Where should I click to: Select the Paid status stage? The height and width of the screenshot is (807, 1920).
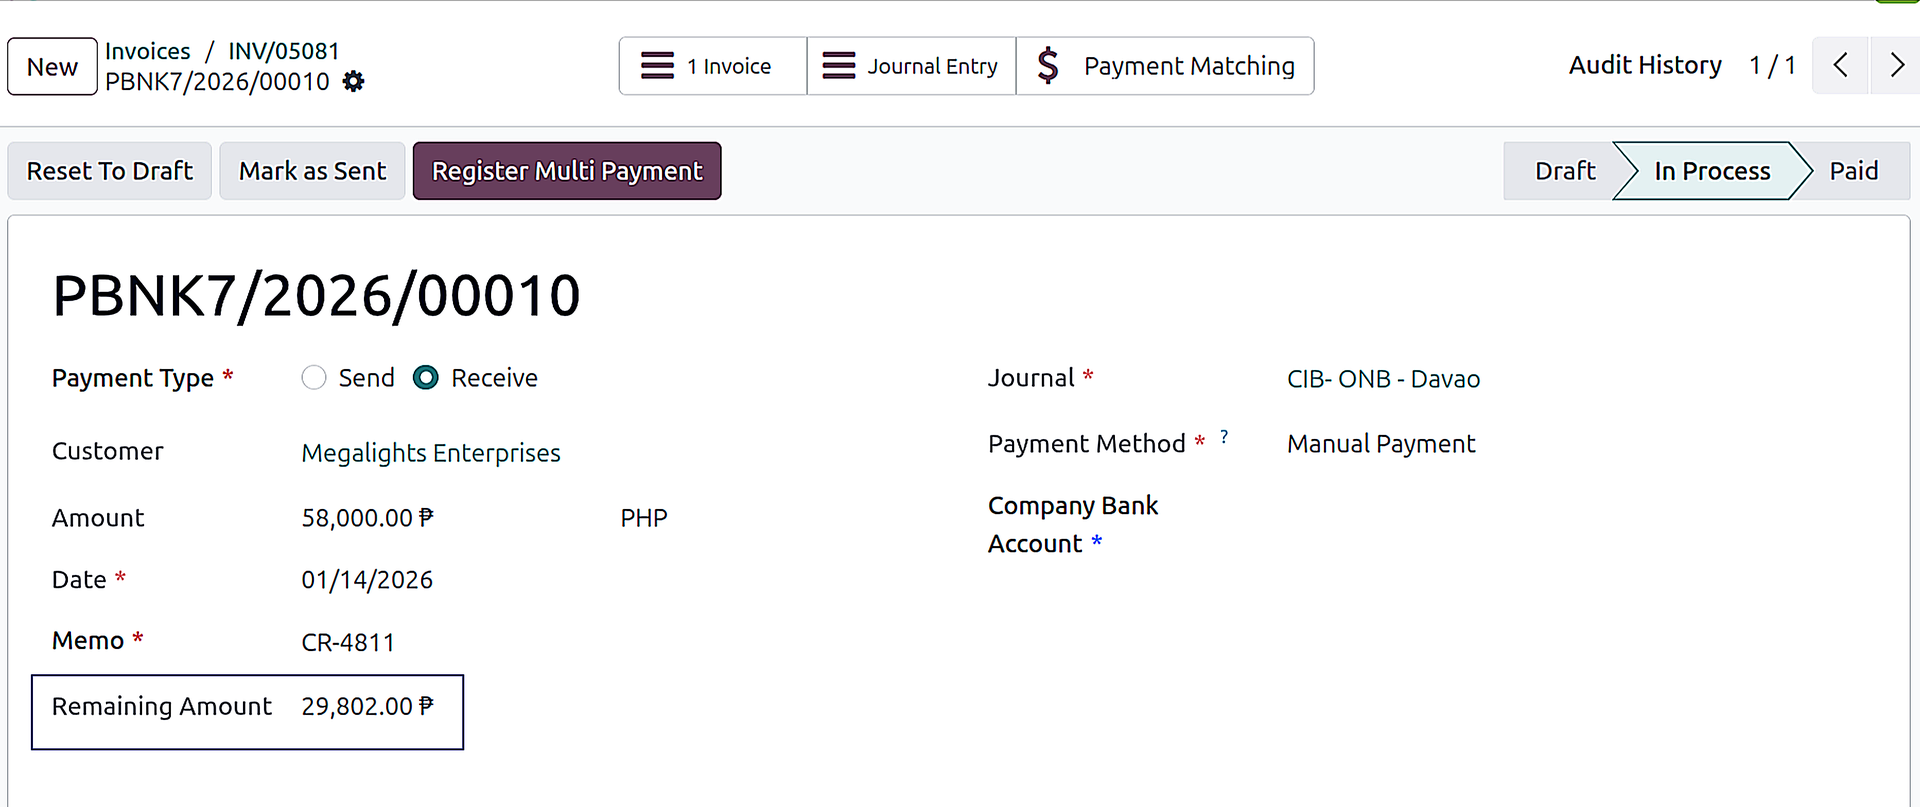(x=1853, y=171)
